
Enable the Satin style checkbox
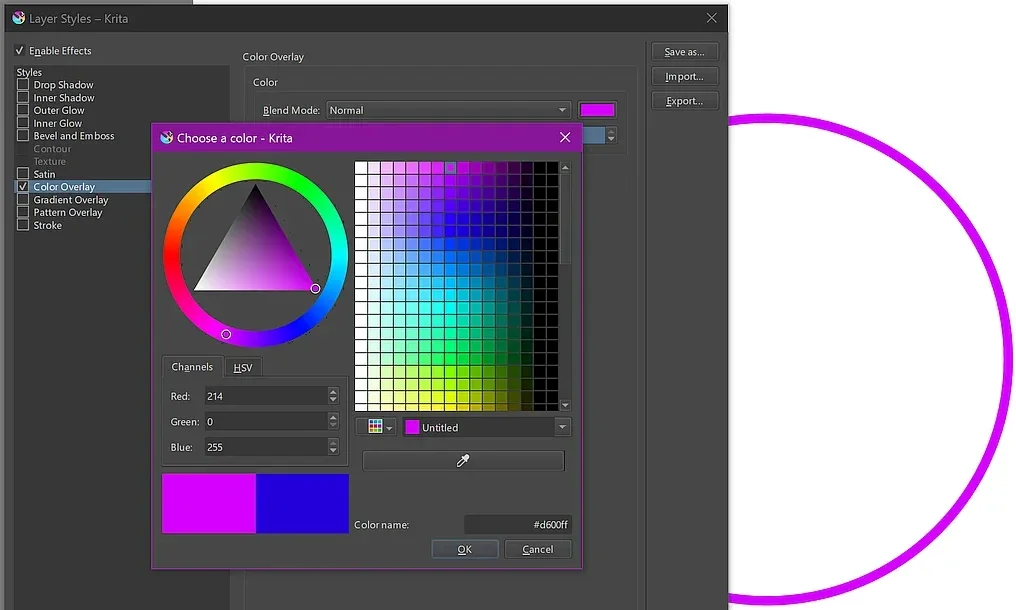[23, 174]
